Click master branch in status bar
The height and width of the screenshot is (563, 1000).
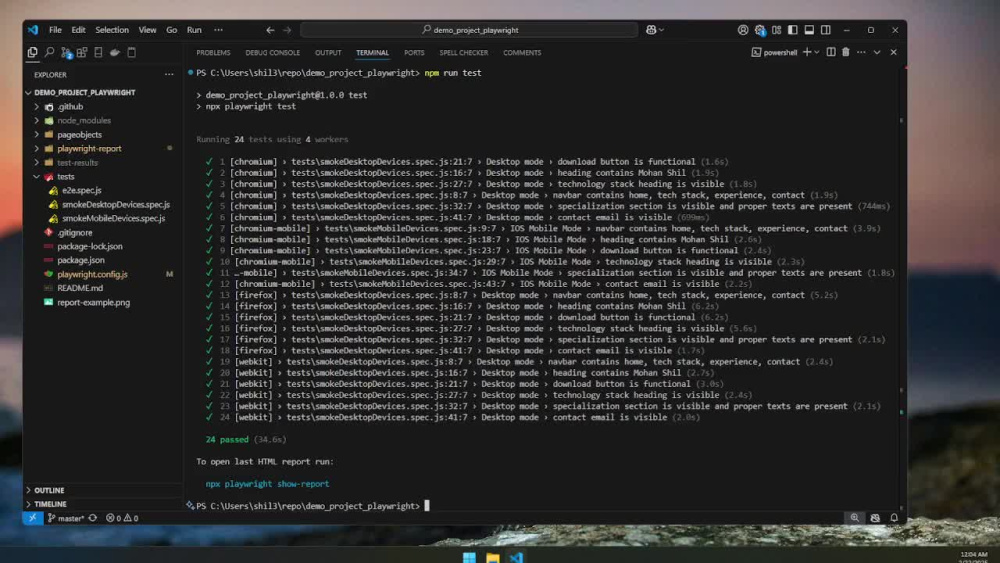[66, 518]
